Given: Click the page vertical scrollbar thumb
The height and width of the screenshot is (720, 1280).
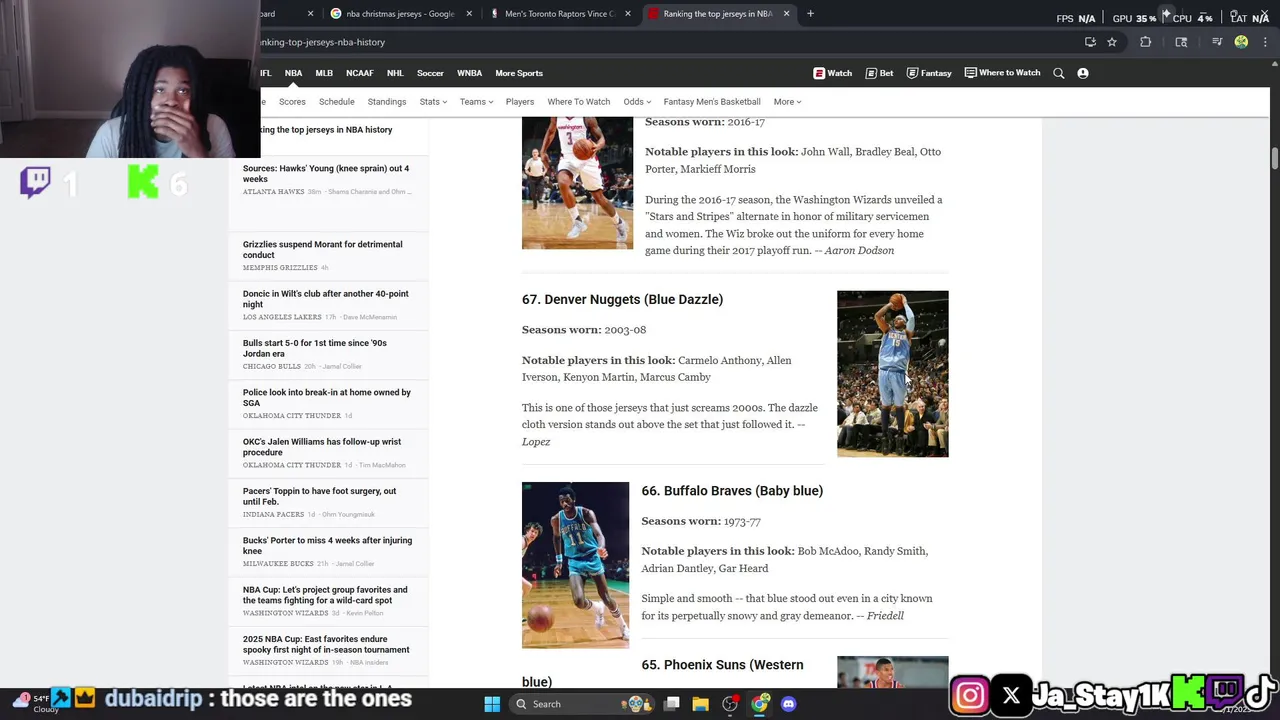Looking at the screenshot, I should [x=1274, y=158].
